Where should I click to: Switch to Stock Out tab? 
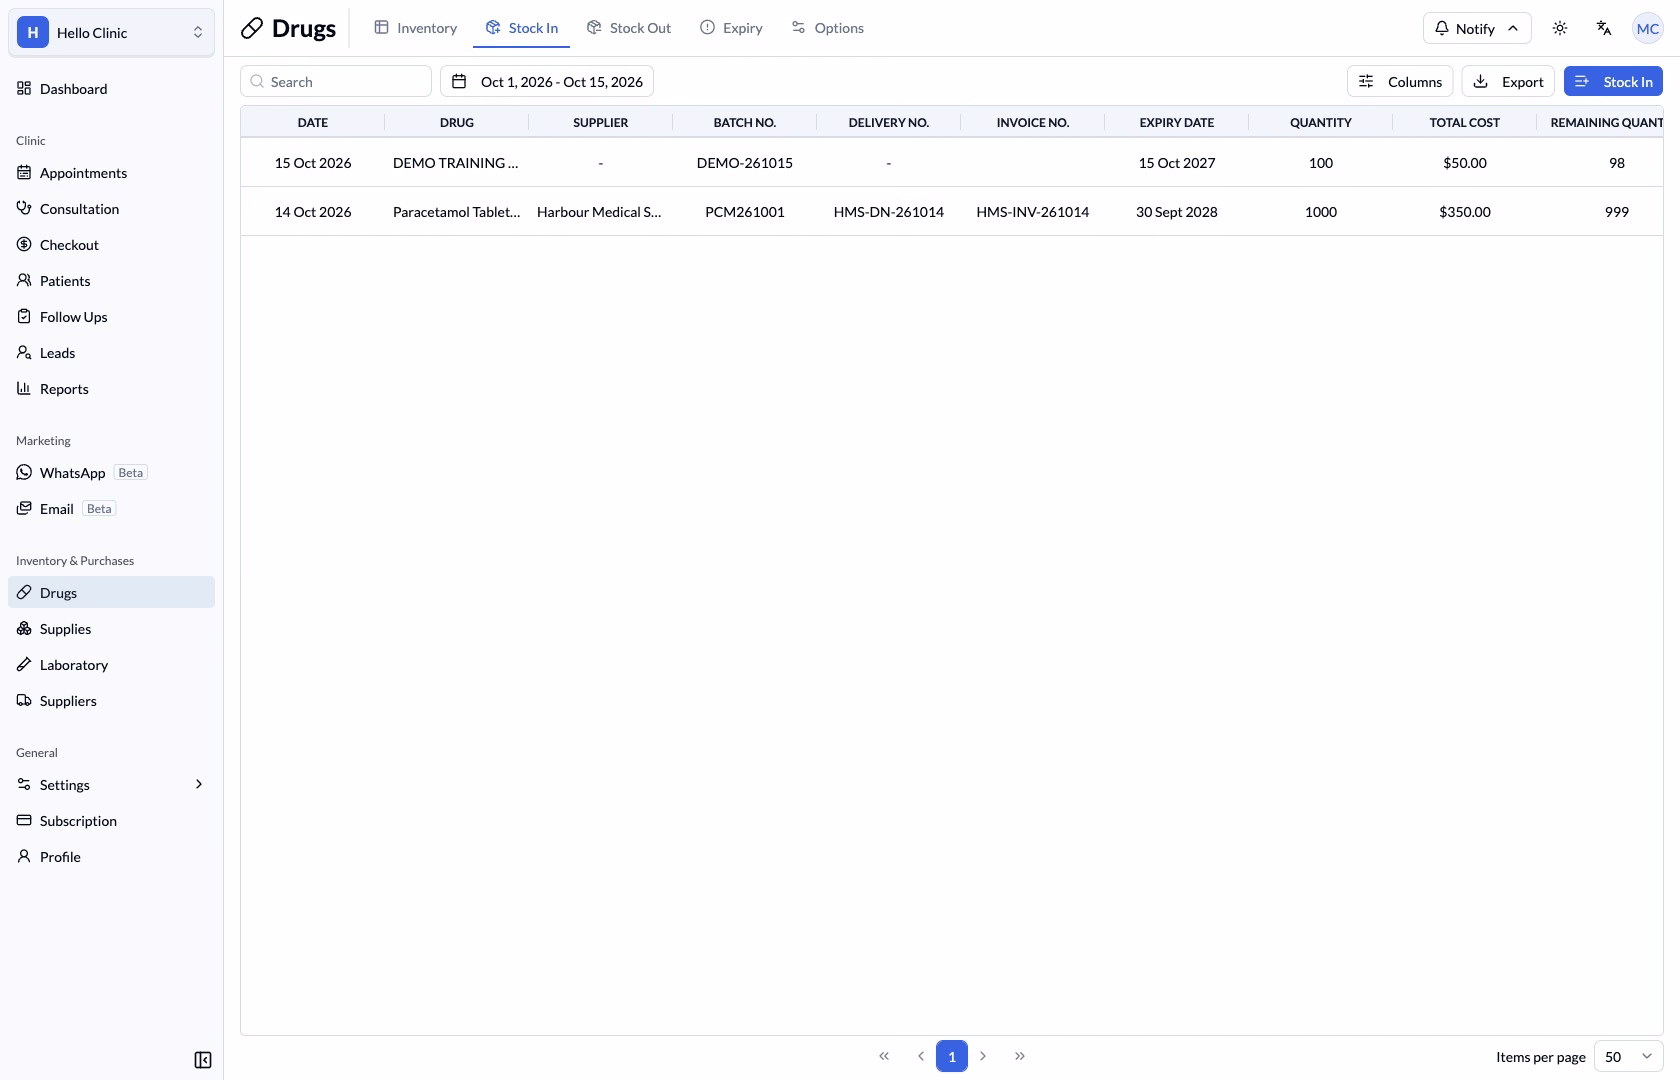629,28
